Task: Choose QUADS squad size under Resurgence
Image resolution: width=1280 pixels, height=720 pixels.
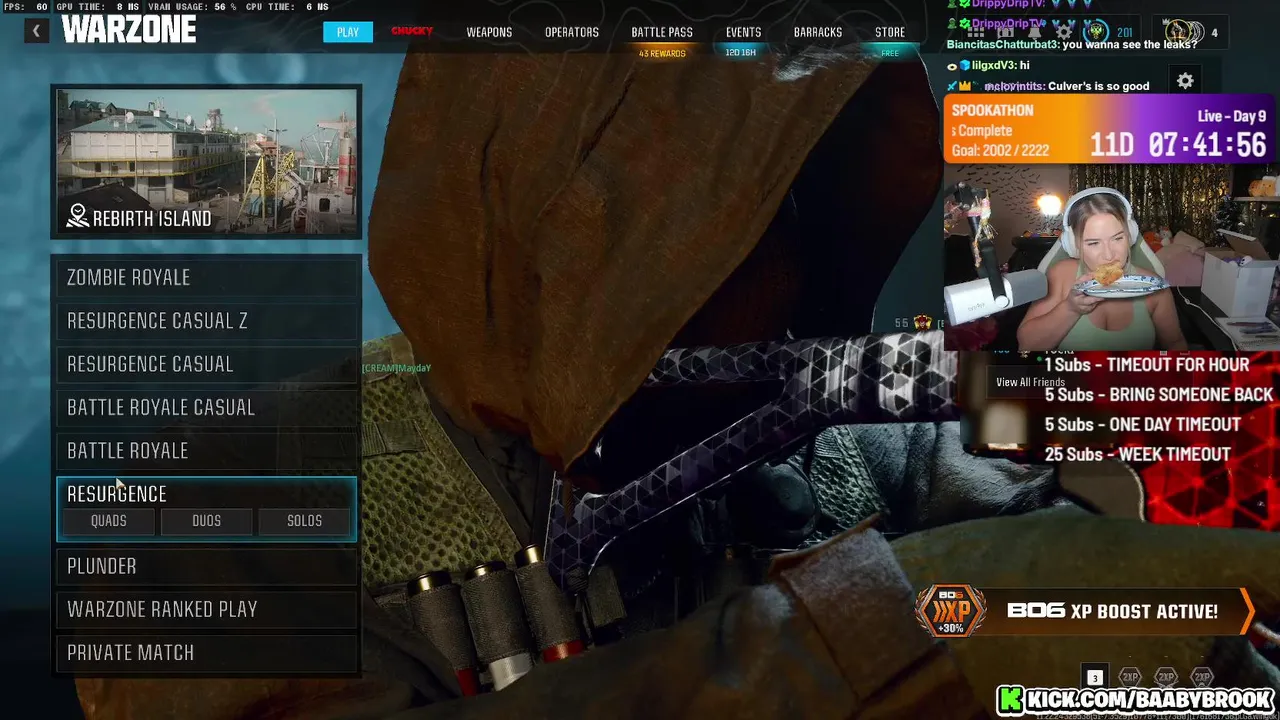Action: 109,521
